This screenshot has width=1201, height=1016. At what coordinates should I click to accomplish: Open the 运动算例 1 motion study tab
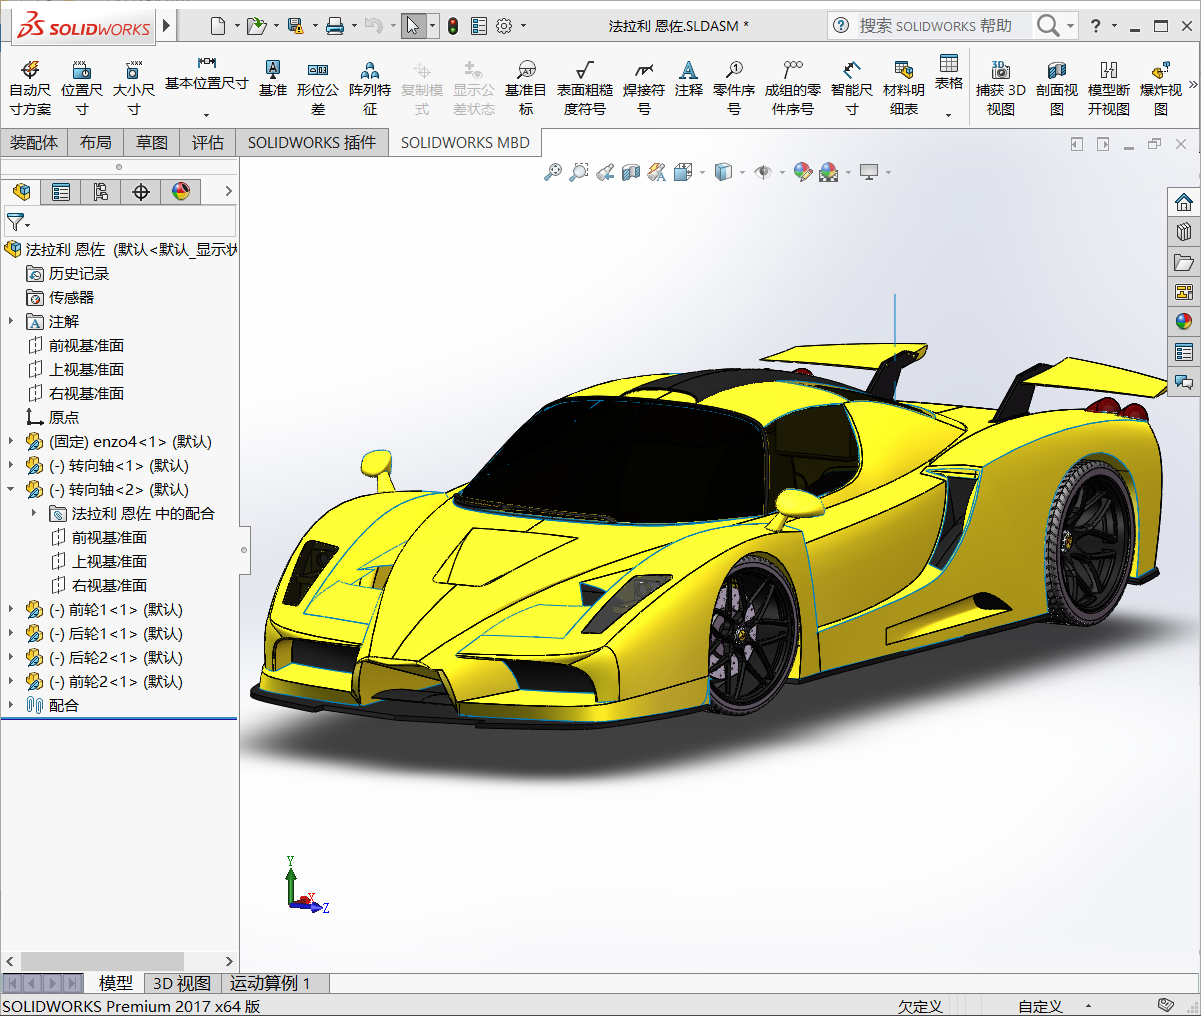(x=270, y=983)
